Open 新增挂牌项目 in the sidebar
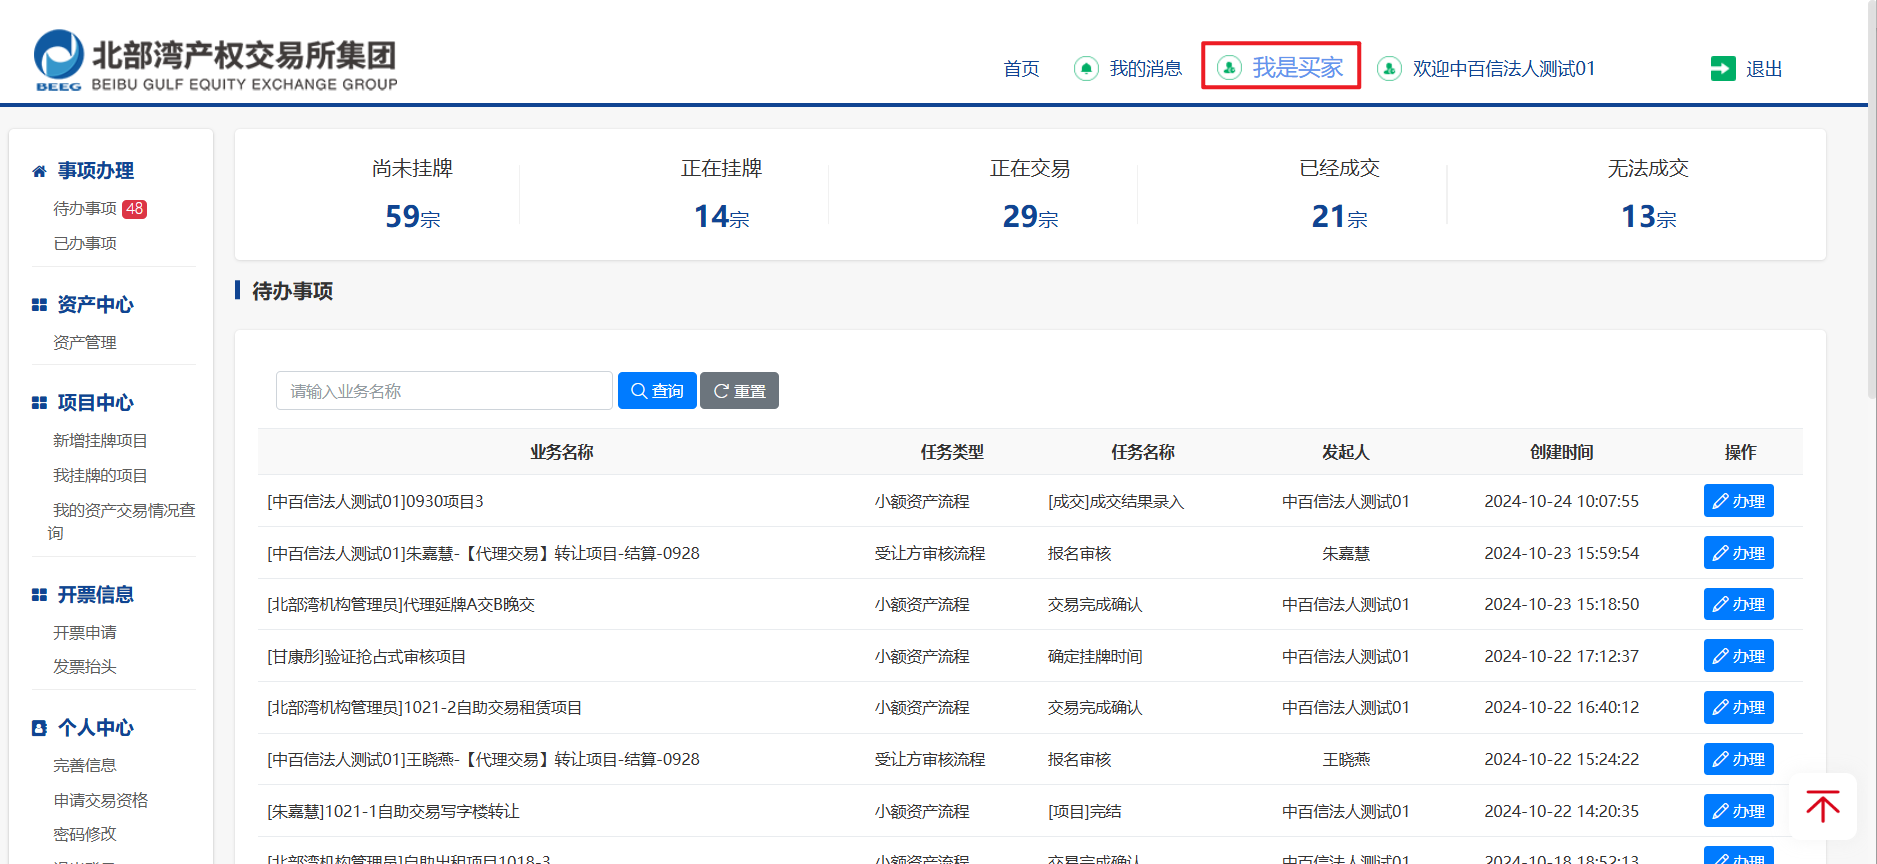1877x864 pixels. pyautogui.click(x=100, y=440)
